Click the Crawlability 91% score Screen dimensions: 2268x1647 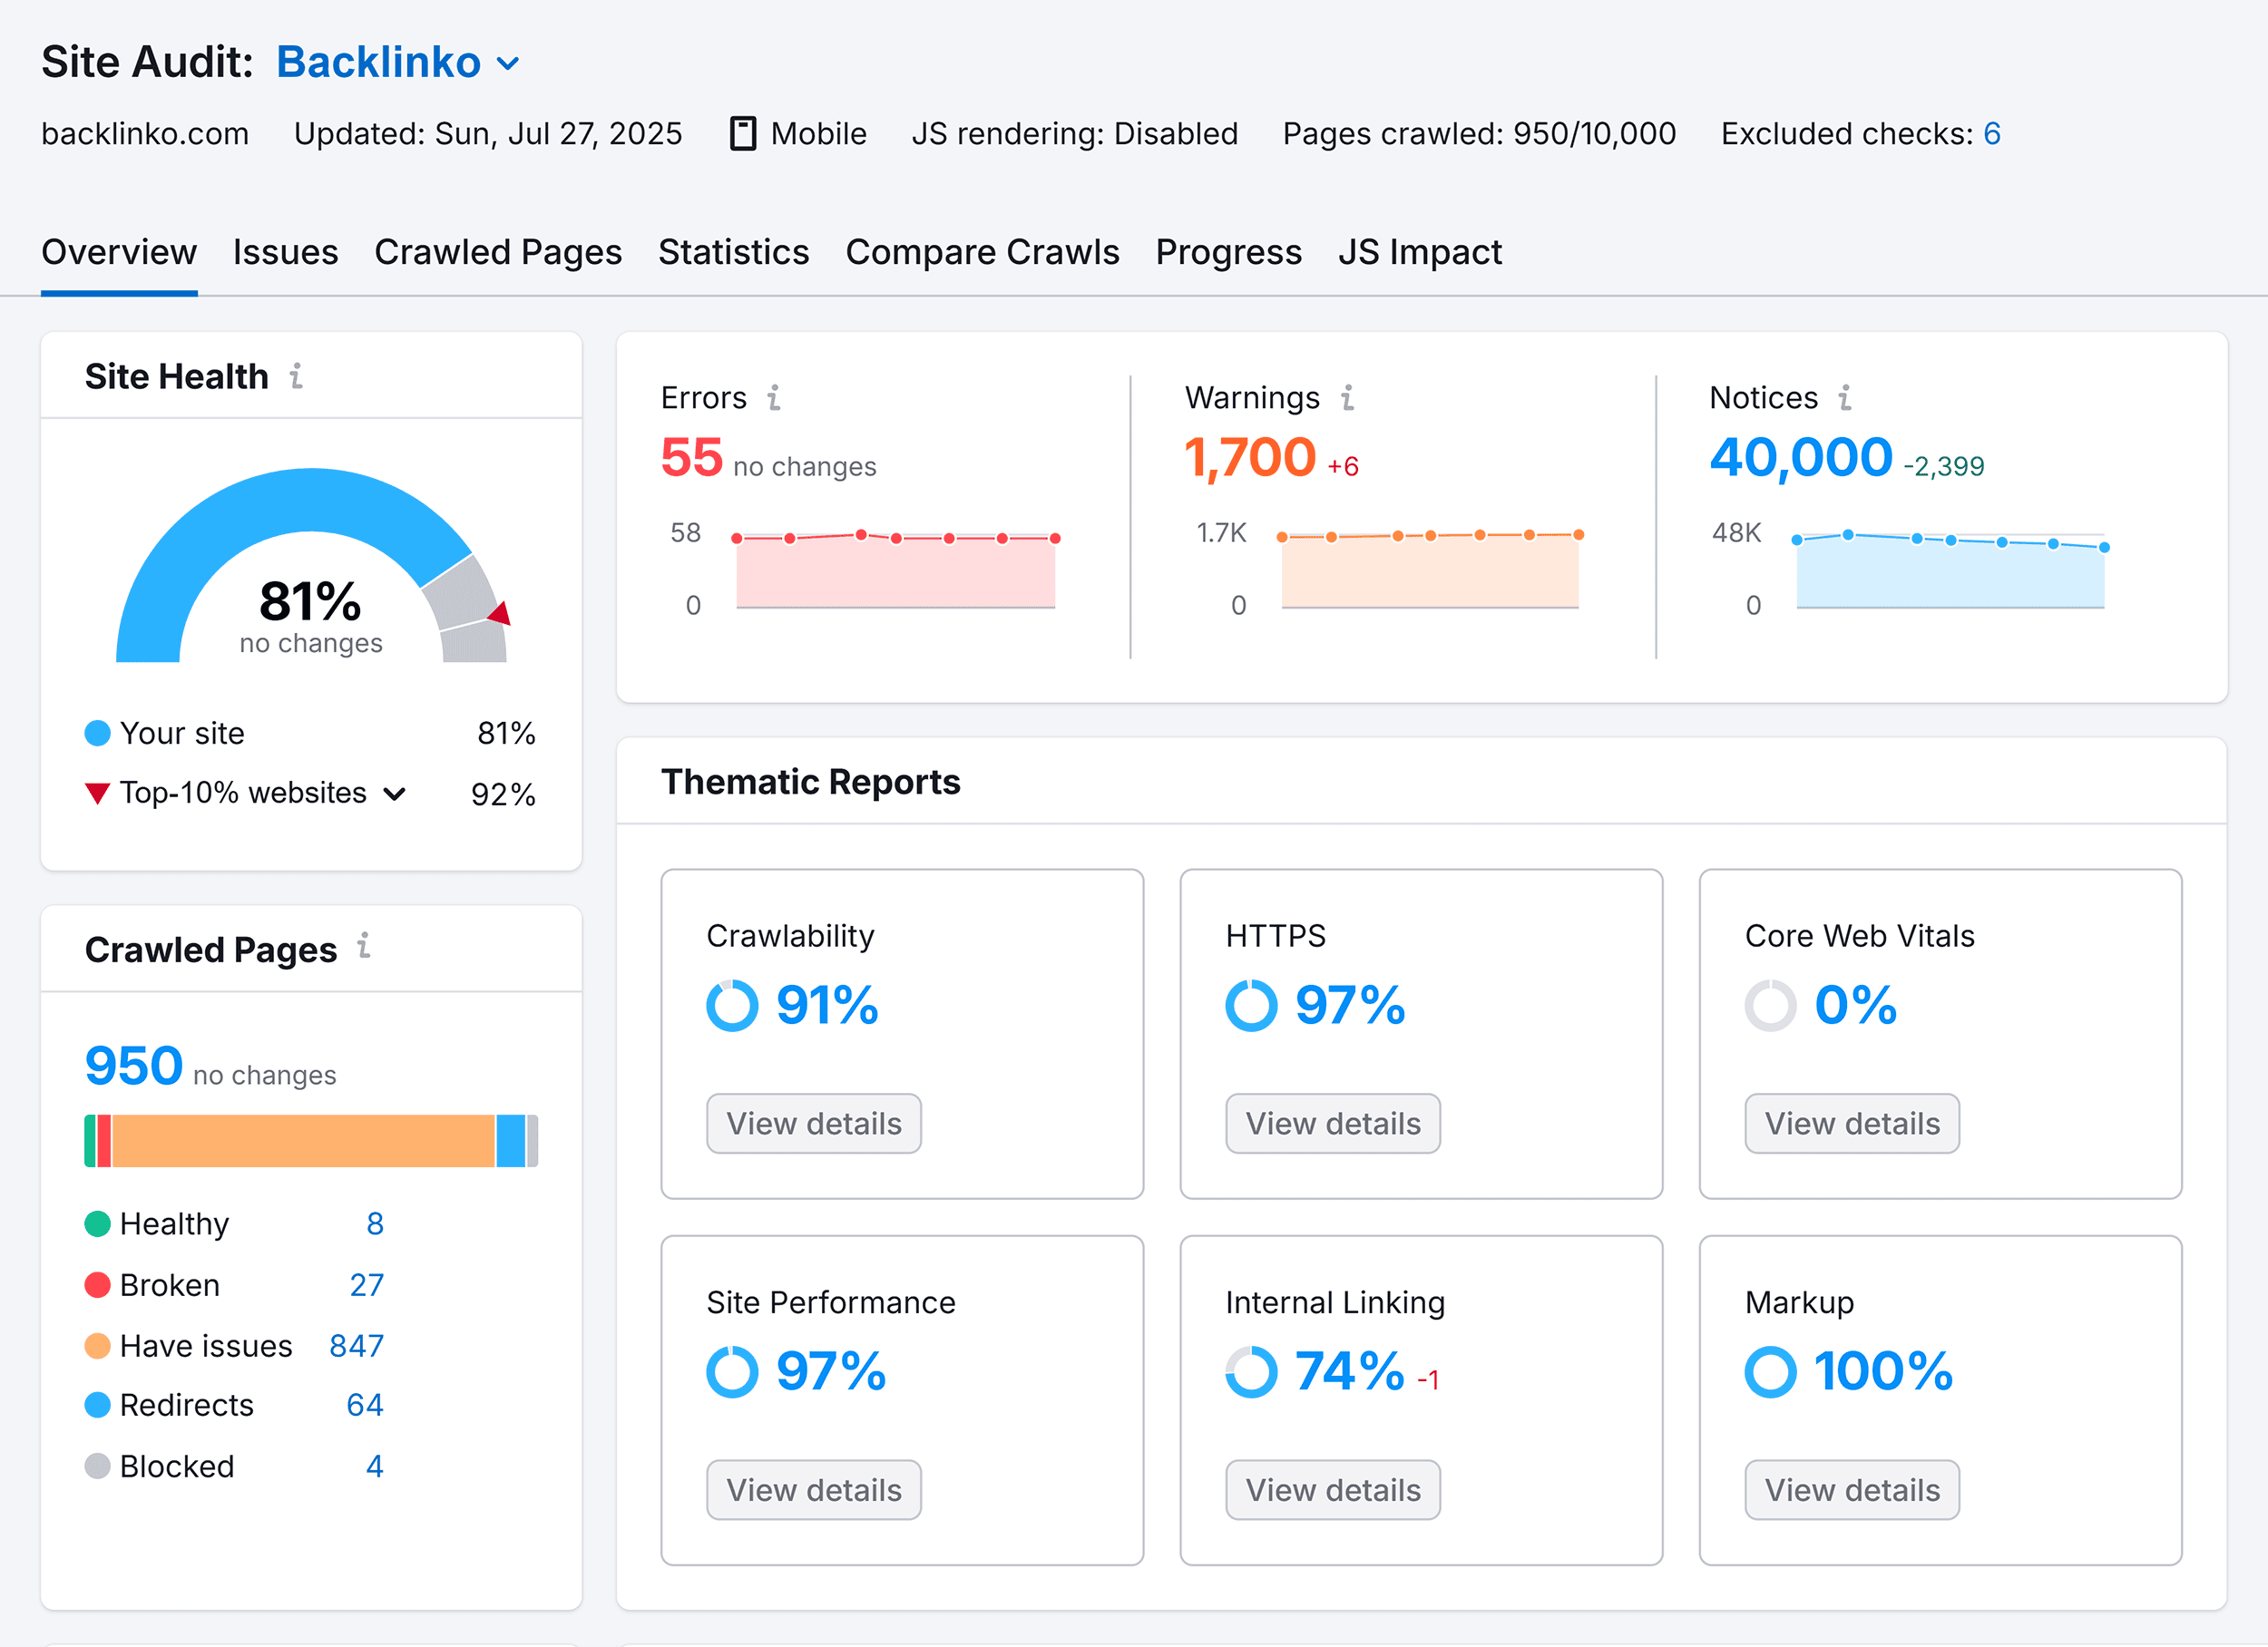(827, 1005)
